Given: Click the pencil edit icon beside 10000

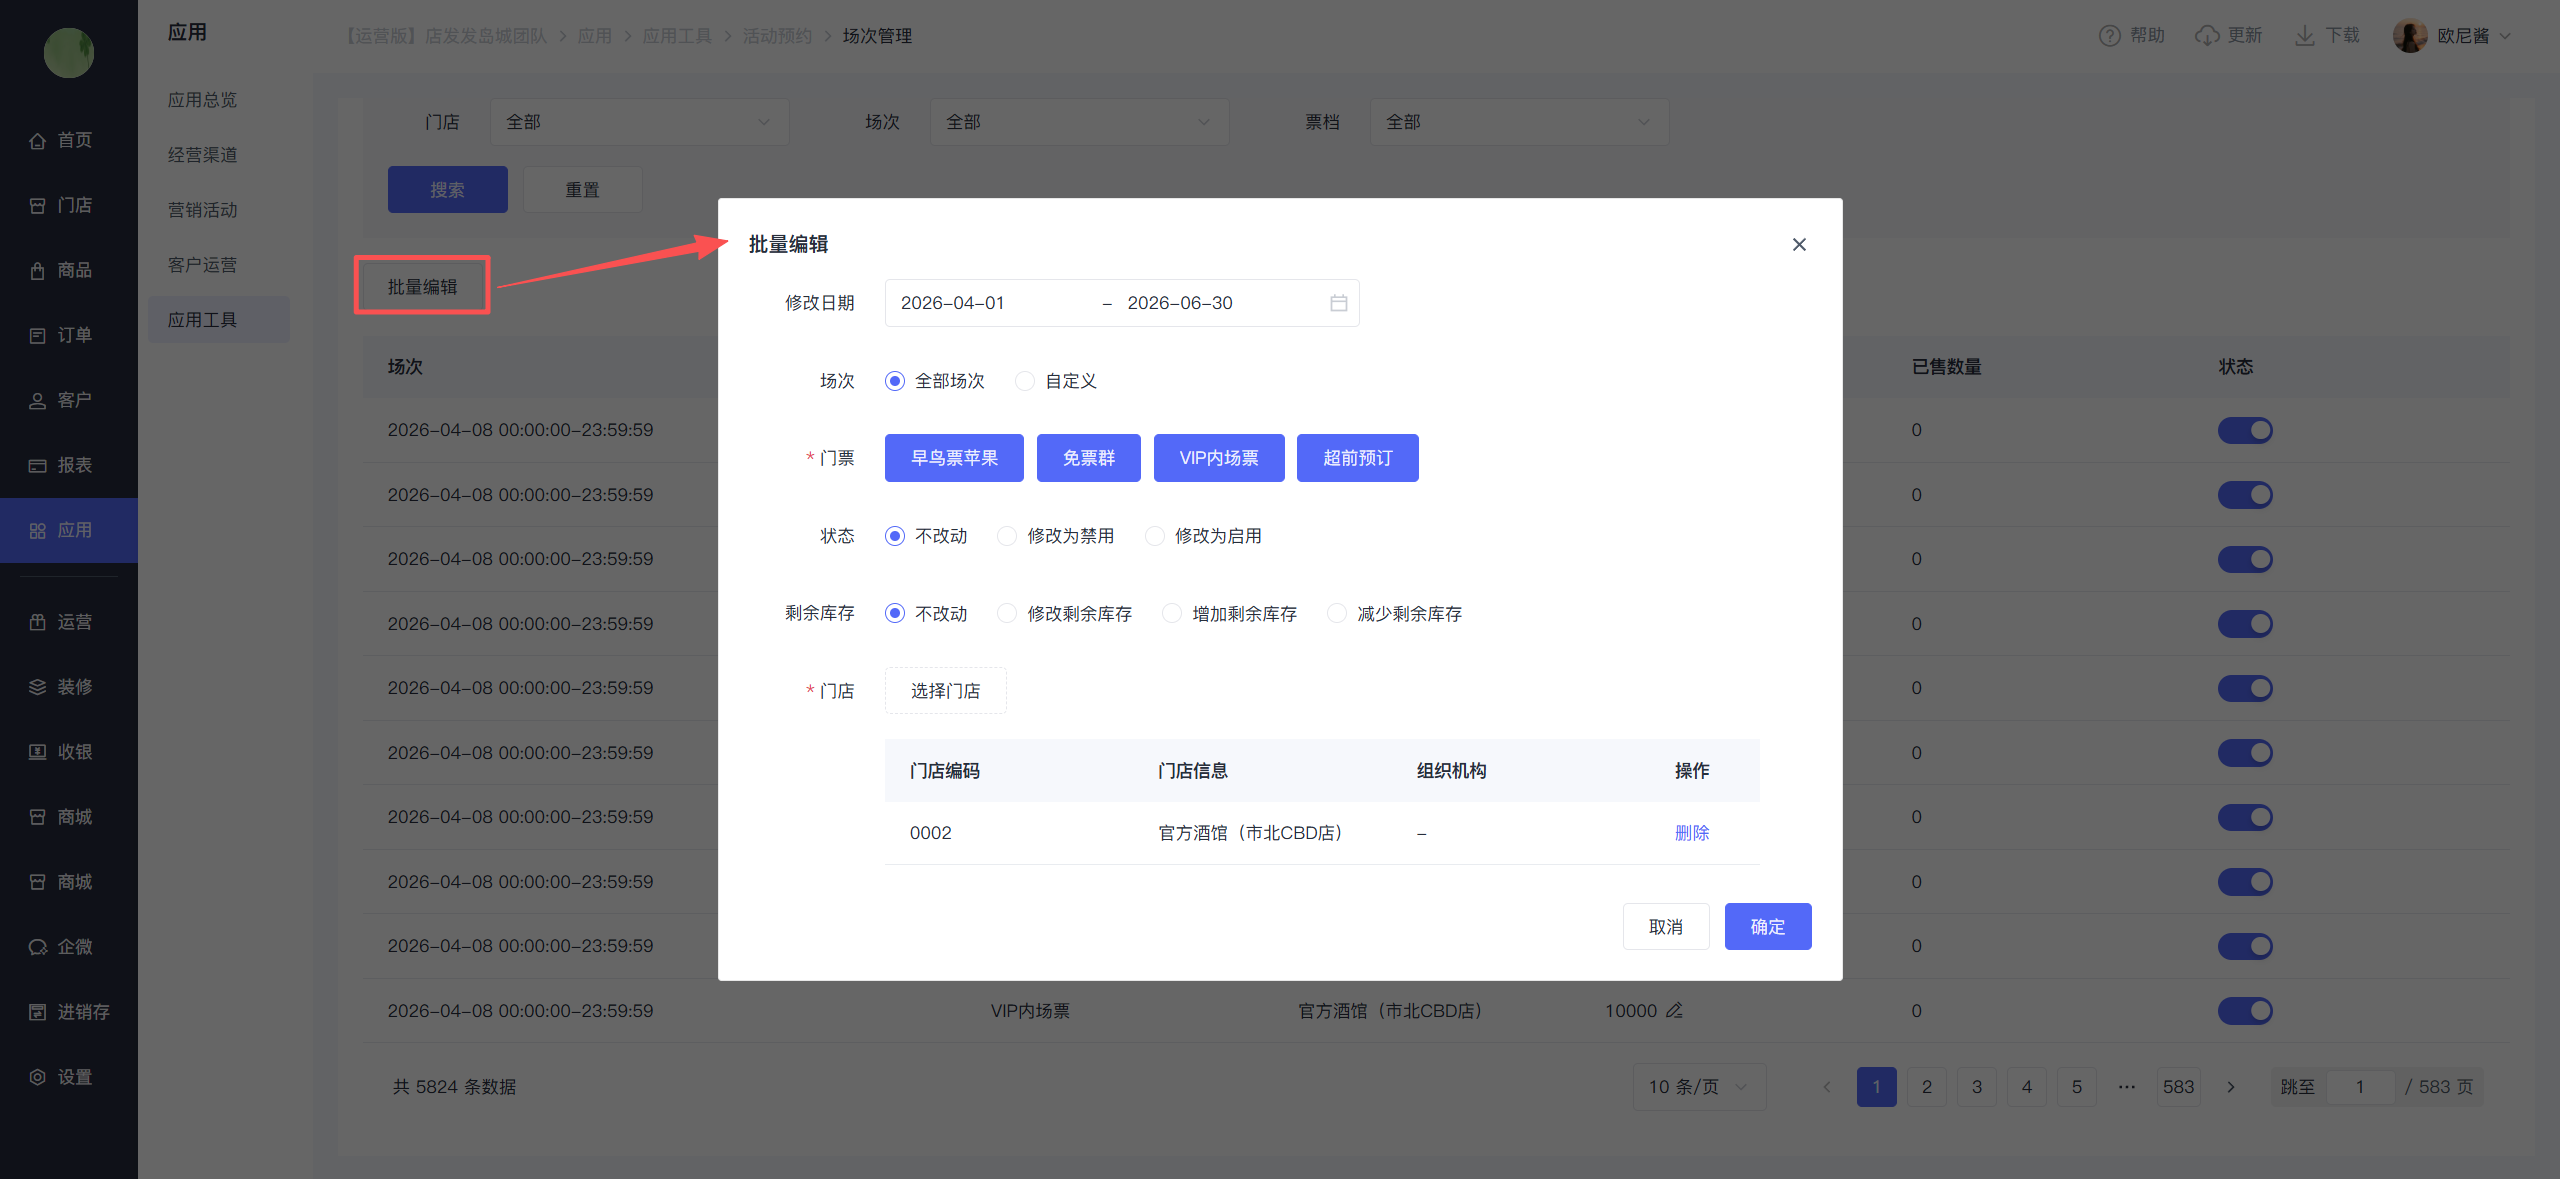Looking at the screenshot, I should pyautogui.click(x=1674, y=1011).
